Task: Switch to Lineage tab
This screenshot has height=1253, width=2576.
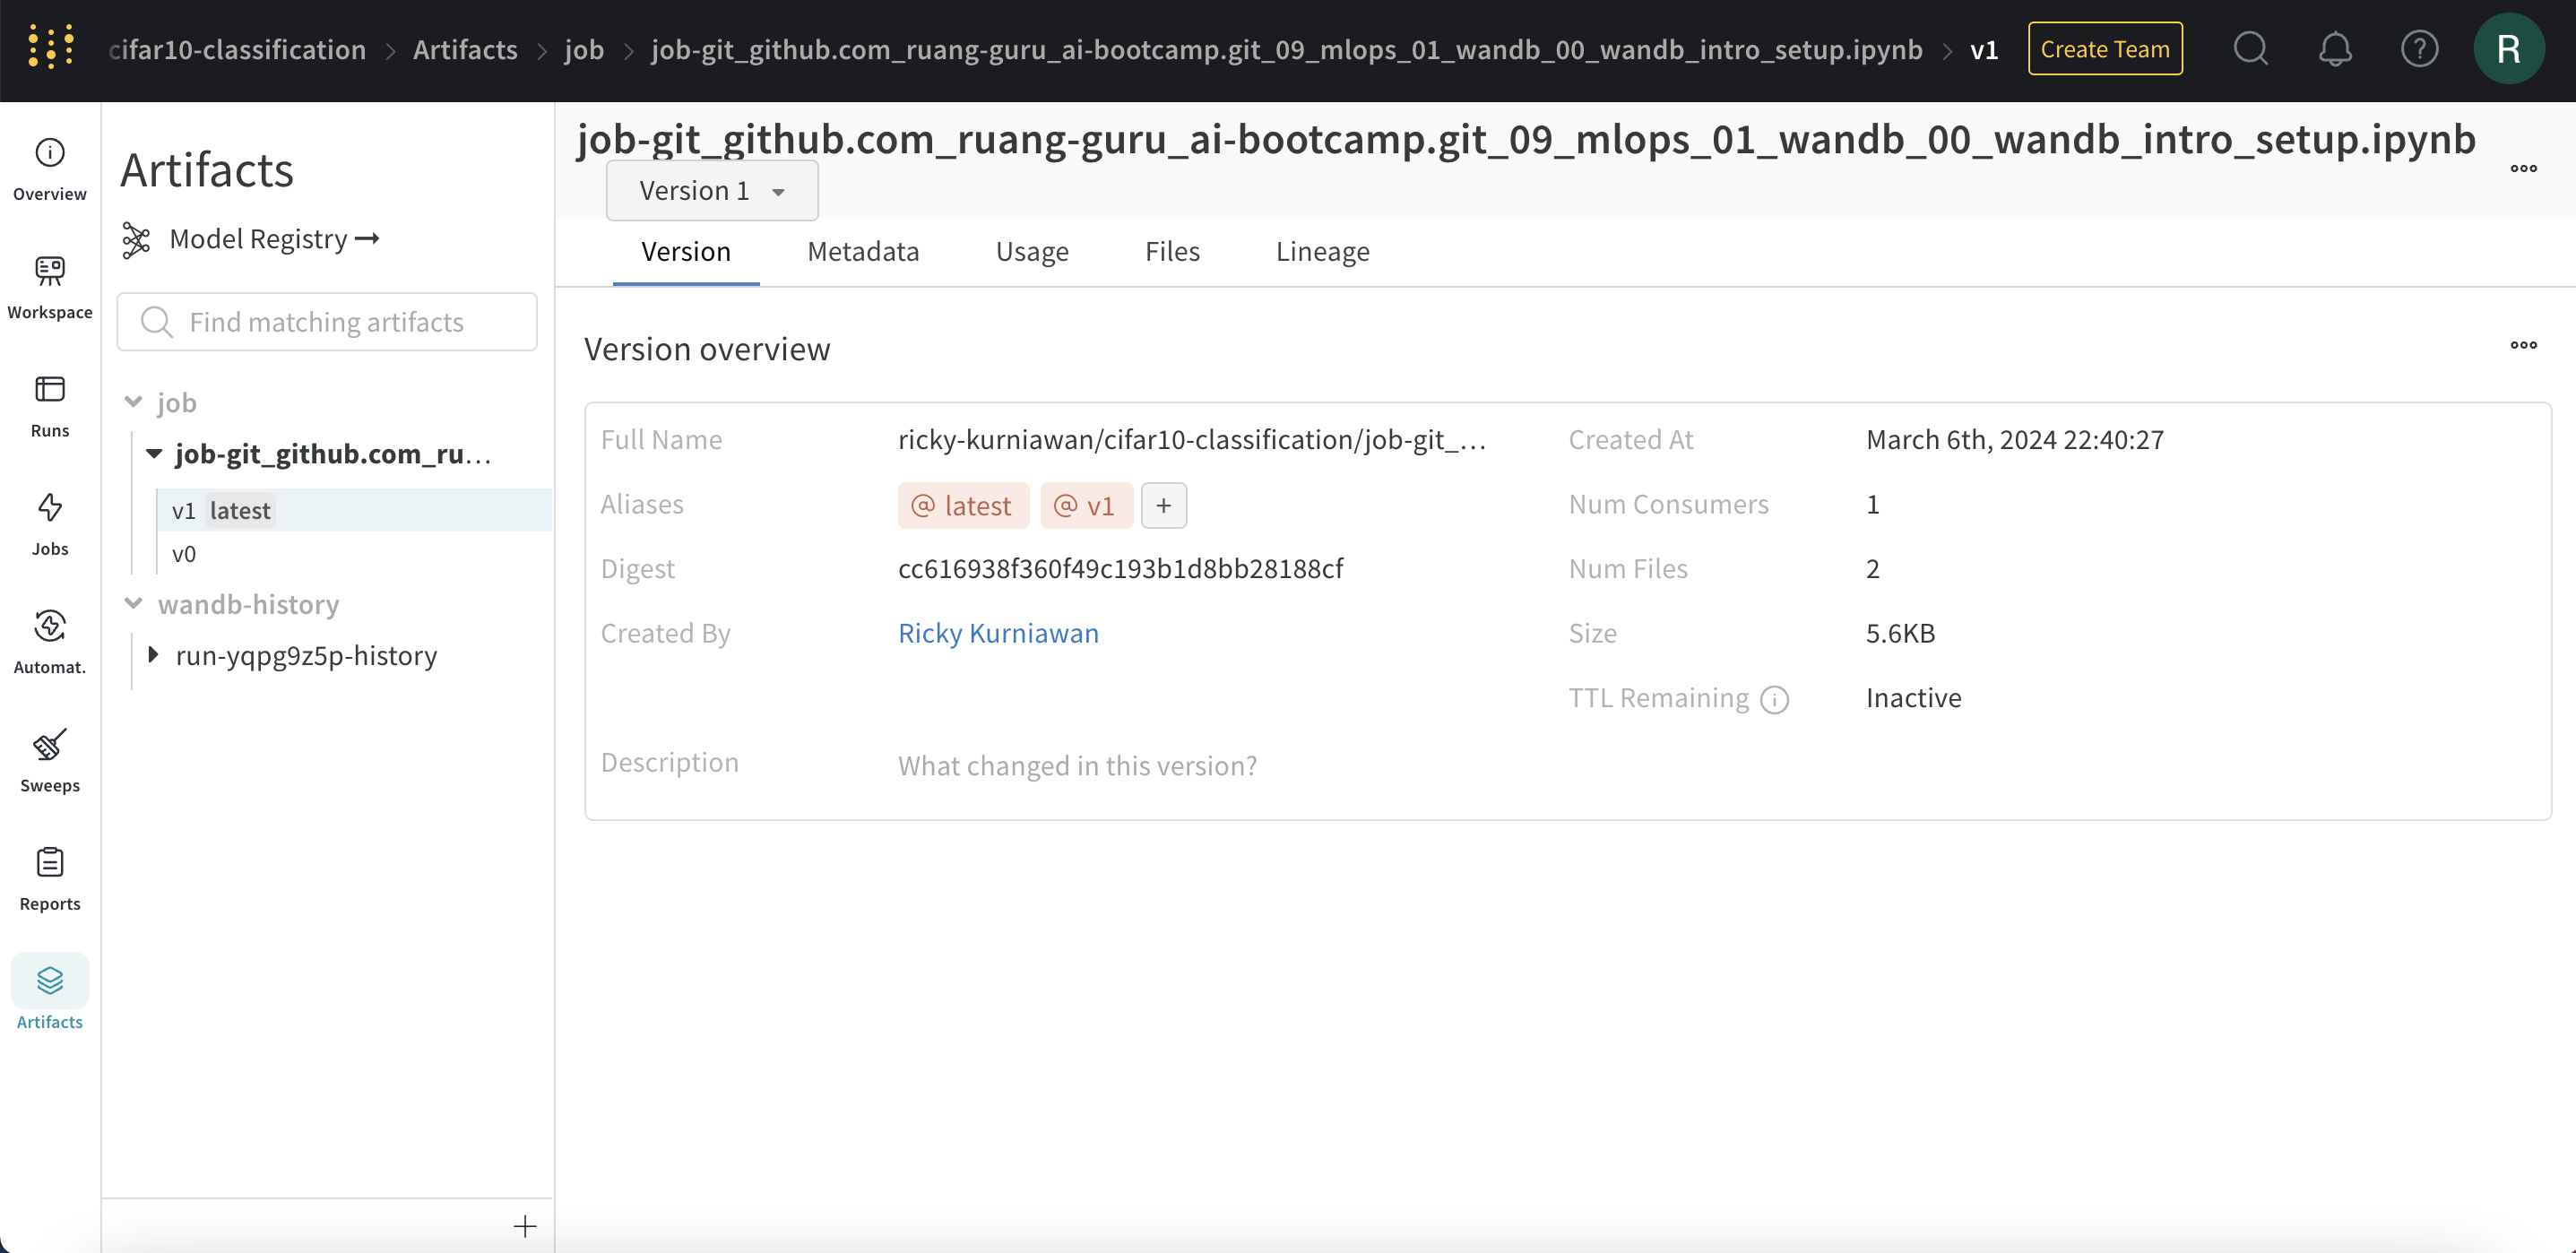Action: pyautogui.click(x=1322, y=251)
